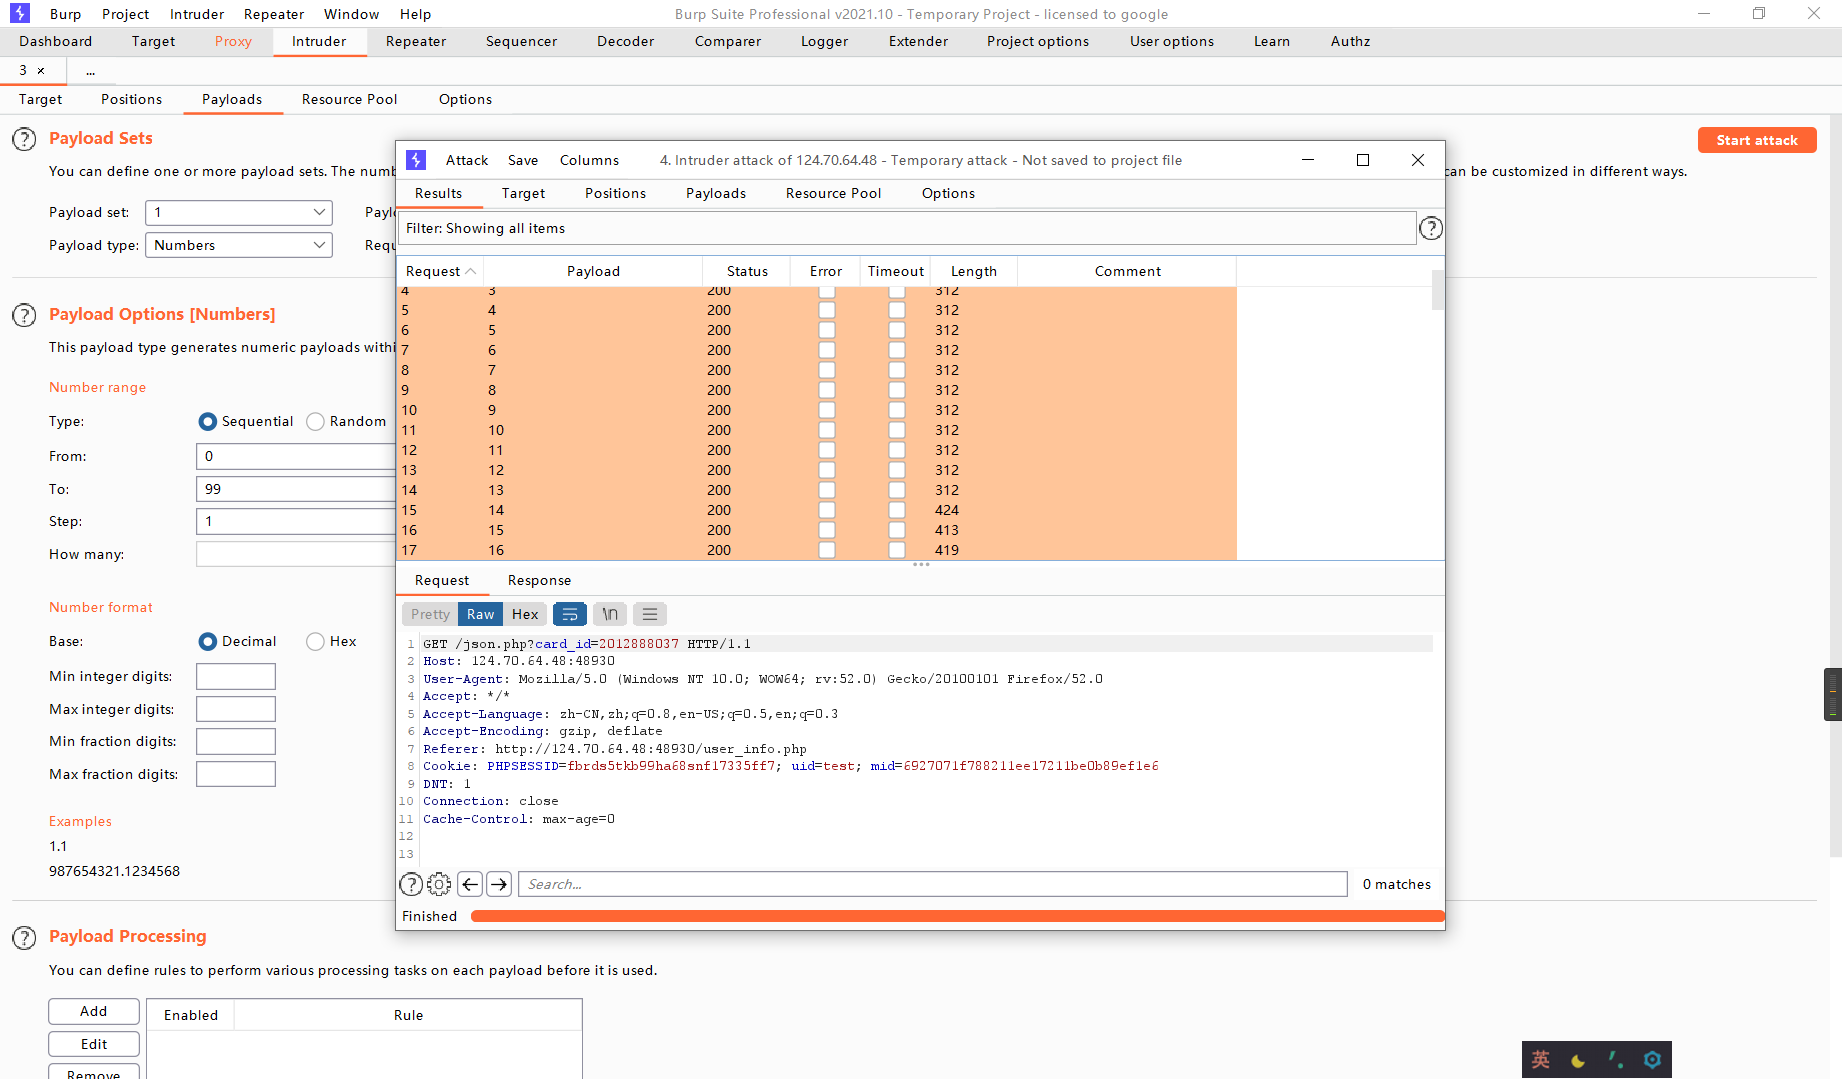
Task: Open the message editor menu icon
Action: coord(649,613)
